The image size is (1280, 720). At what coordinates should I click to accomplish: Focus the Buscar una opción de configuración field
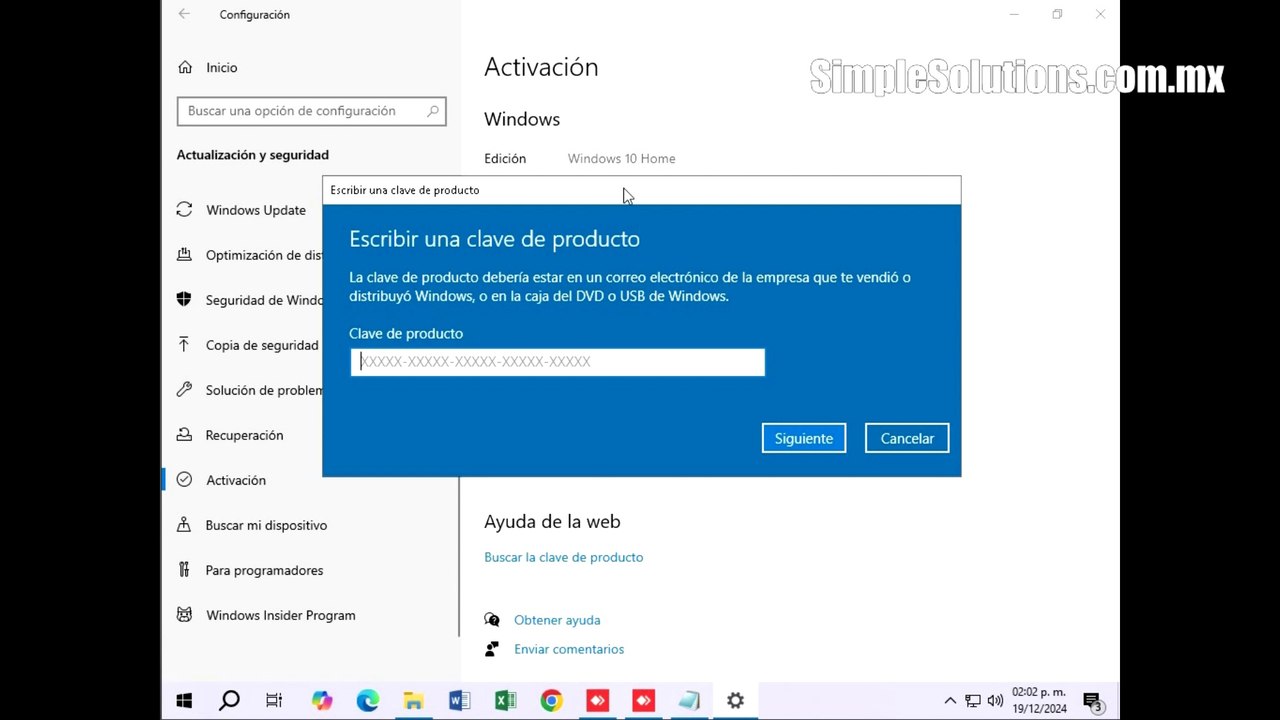(x=311, y=111)
